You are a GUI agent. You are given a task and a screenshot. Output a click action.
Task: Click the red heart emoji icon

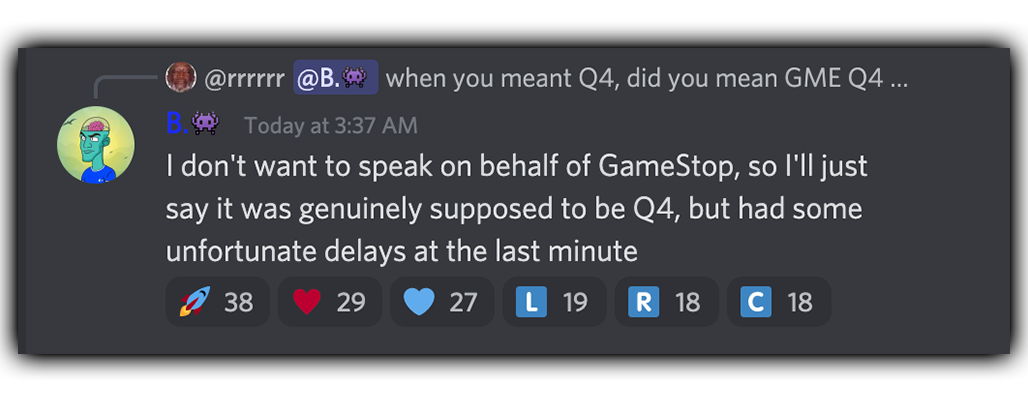(x=307, y=302)
